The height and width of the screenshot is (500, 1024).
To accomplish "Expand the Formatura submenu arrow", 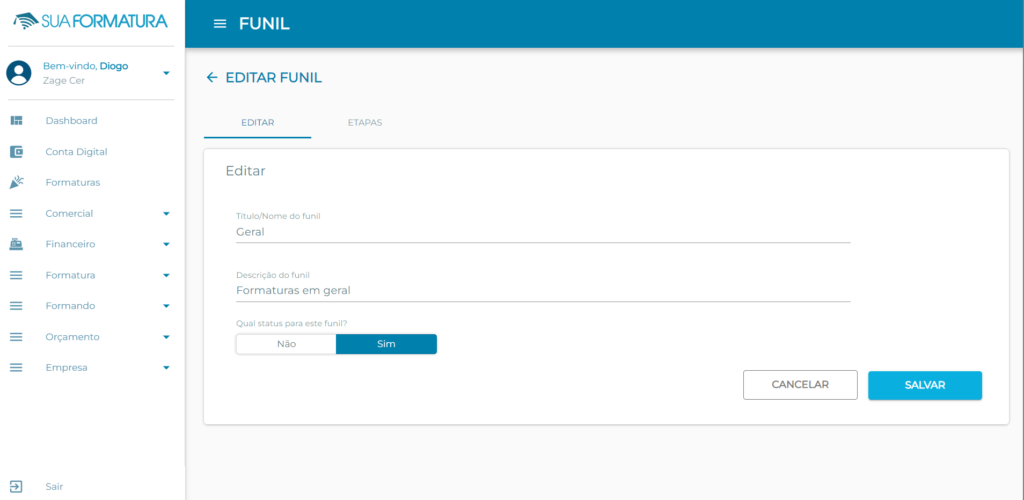I will pyautogui.click(x=166, y=275).
